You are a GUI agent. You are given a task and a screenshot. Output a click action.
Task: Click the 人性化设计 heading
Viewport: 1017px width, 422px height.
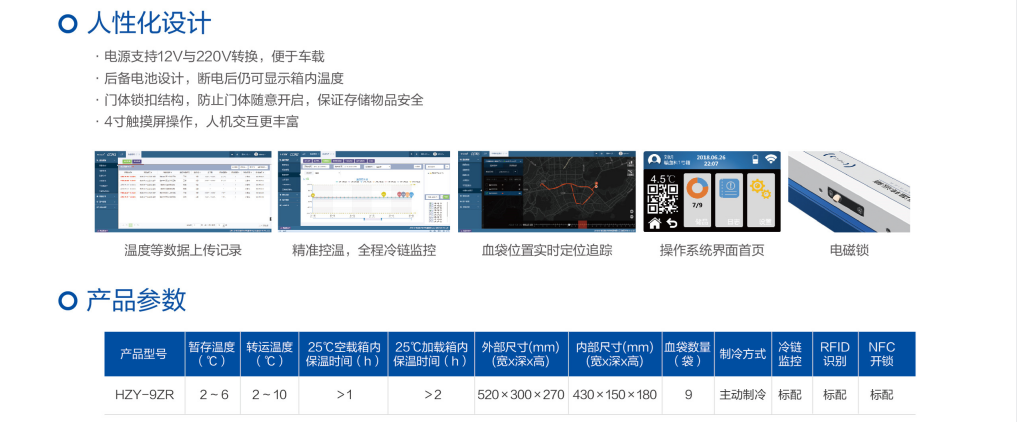pos(149,23)
